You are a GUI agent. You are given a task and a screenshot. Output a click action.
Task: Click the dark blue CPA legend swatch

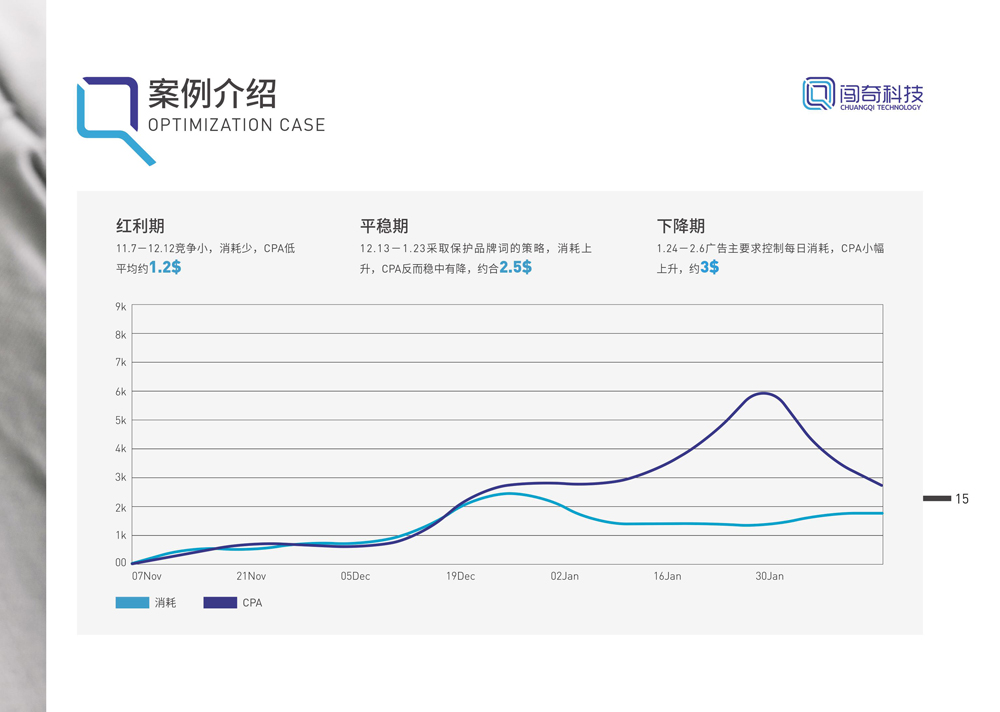point(220,603)
